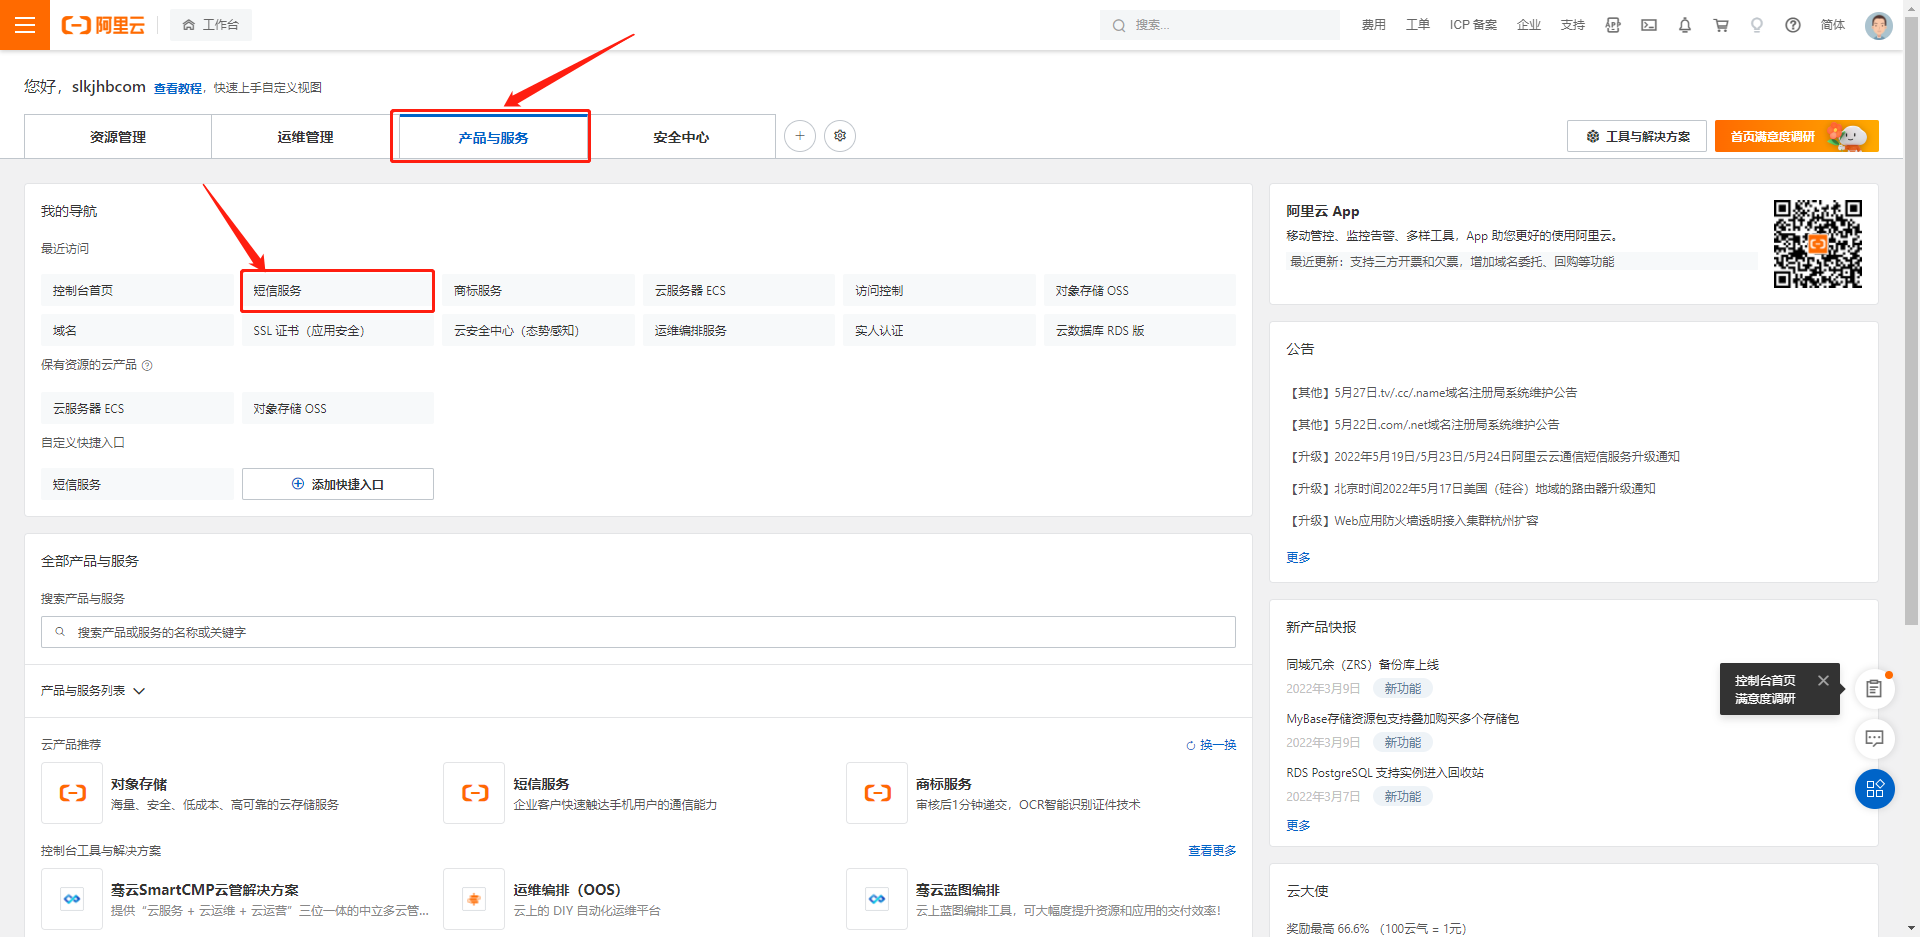Open 访问控制 shortcut

[x=939, y=290]
